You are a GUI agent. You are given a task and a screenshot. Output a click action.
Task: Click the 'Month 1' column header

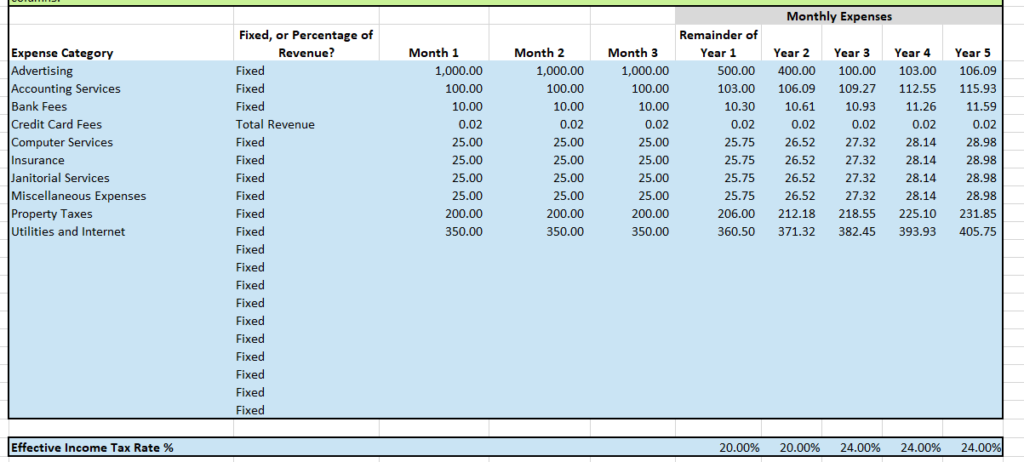(x=434, y=53)
